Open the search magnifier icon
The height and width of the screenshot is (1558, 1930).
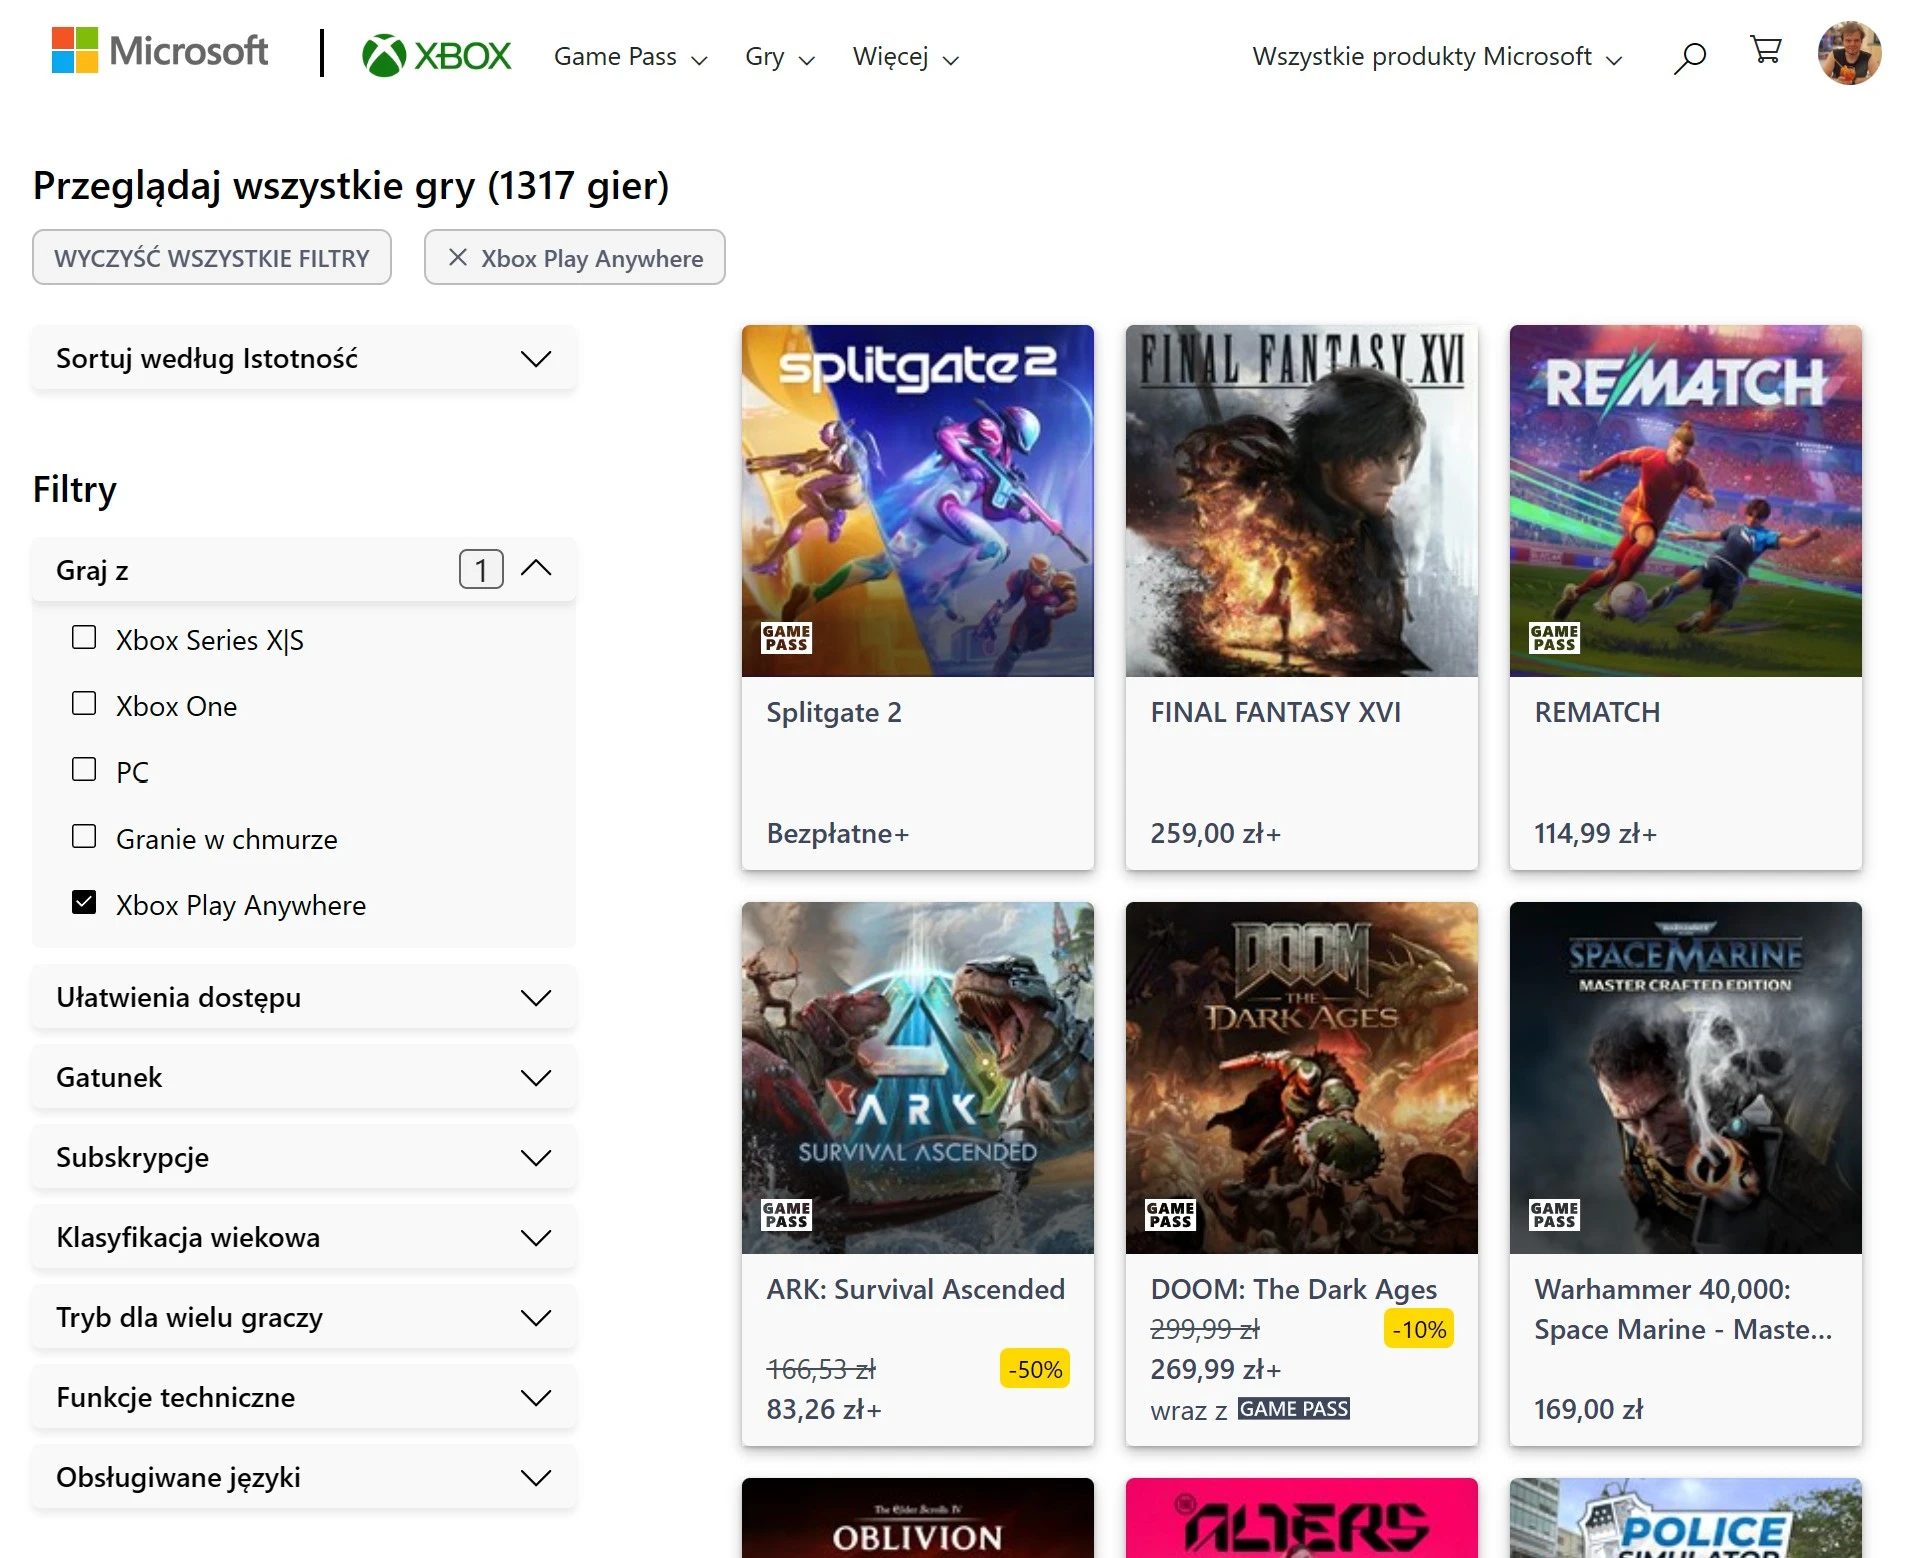click(1689, 57)
